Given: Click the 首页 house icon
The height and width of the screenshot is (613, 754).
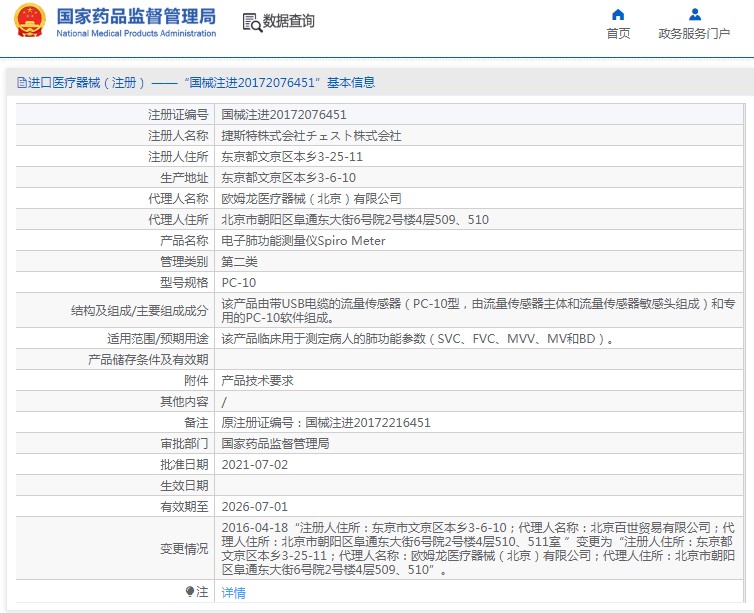Looking at the screenshot, I should [x=618, y=14].
